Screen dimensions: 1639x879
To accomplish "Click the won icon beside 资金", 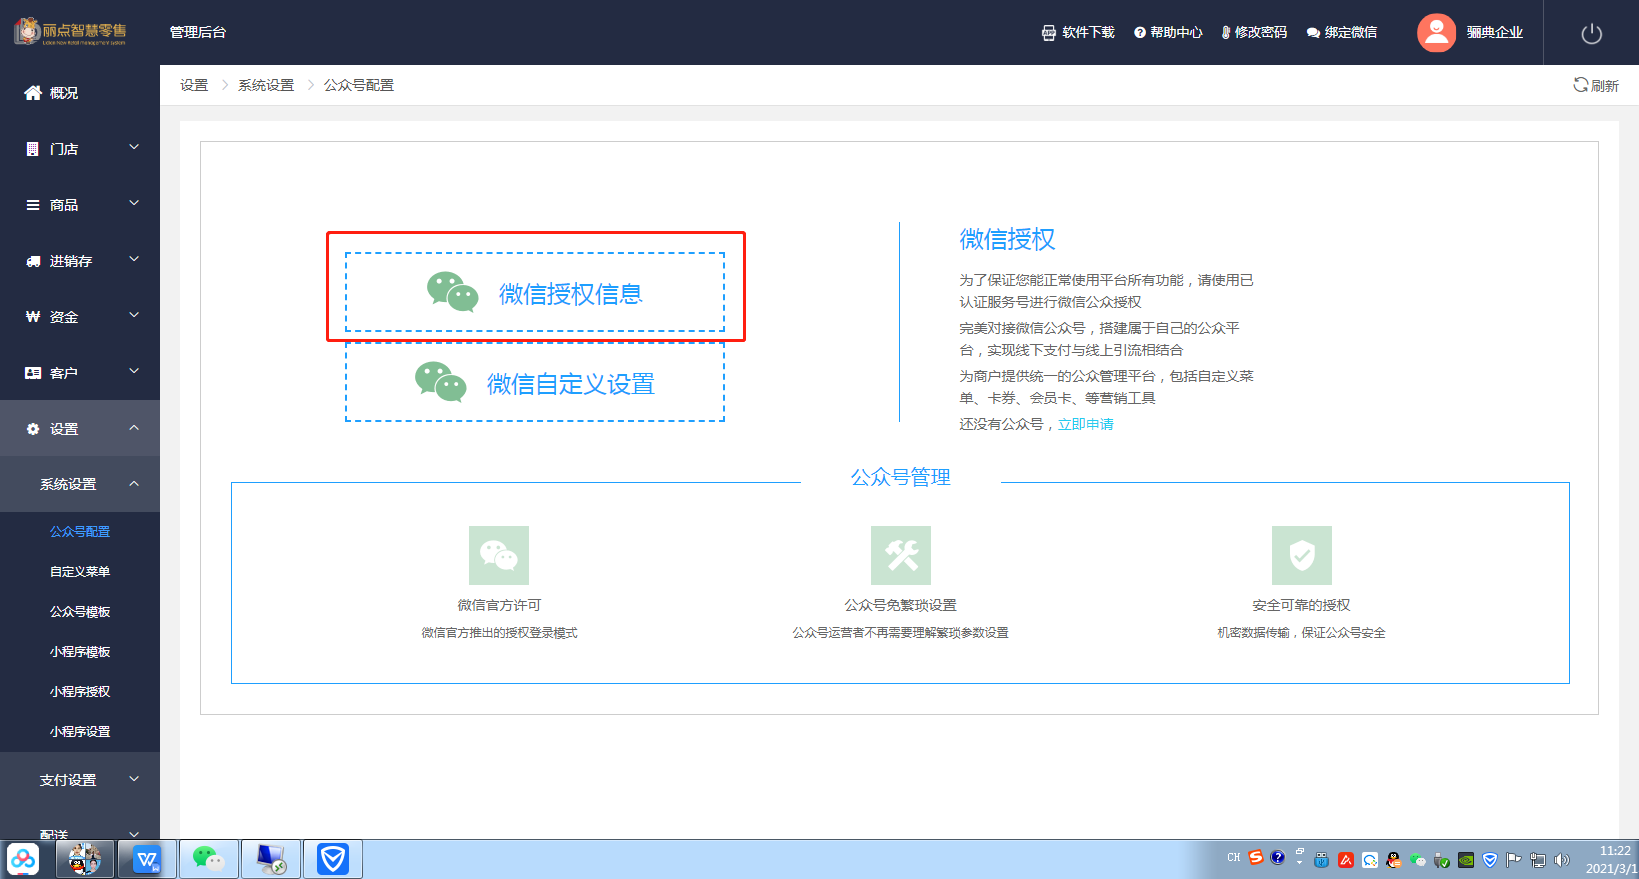I will 33,317.
